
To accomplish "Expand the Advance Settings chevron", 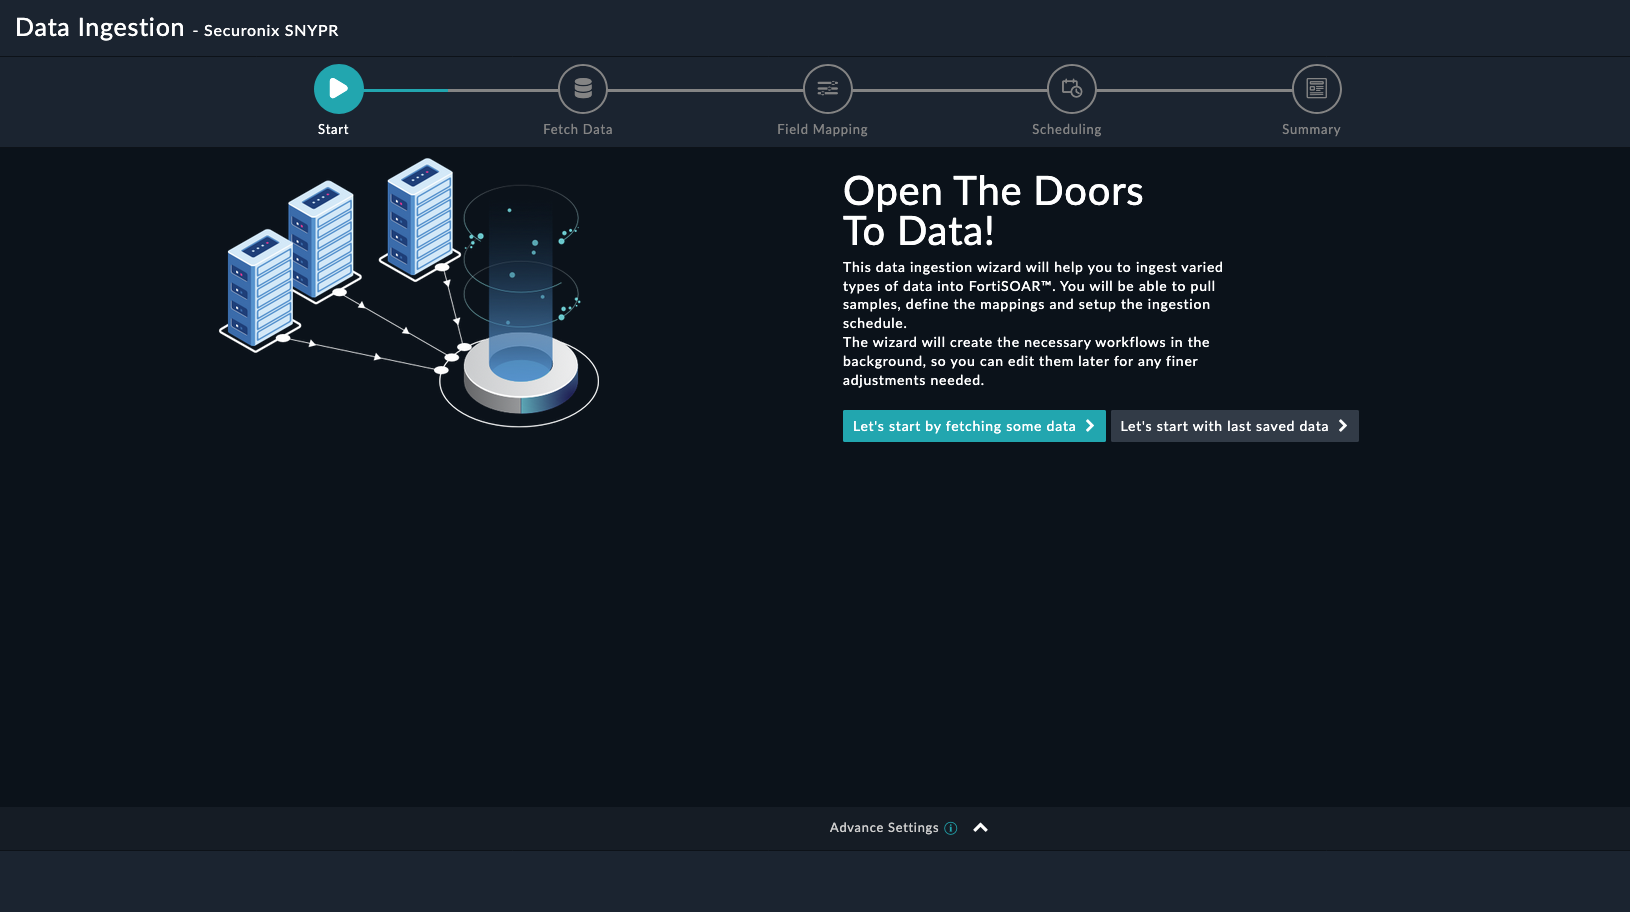I will coord(980,828).
